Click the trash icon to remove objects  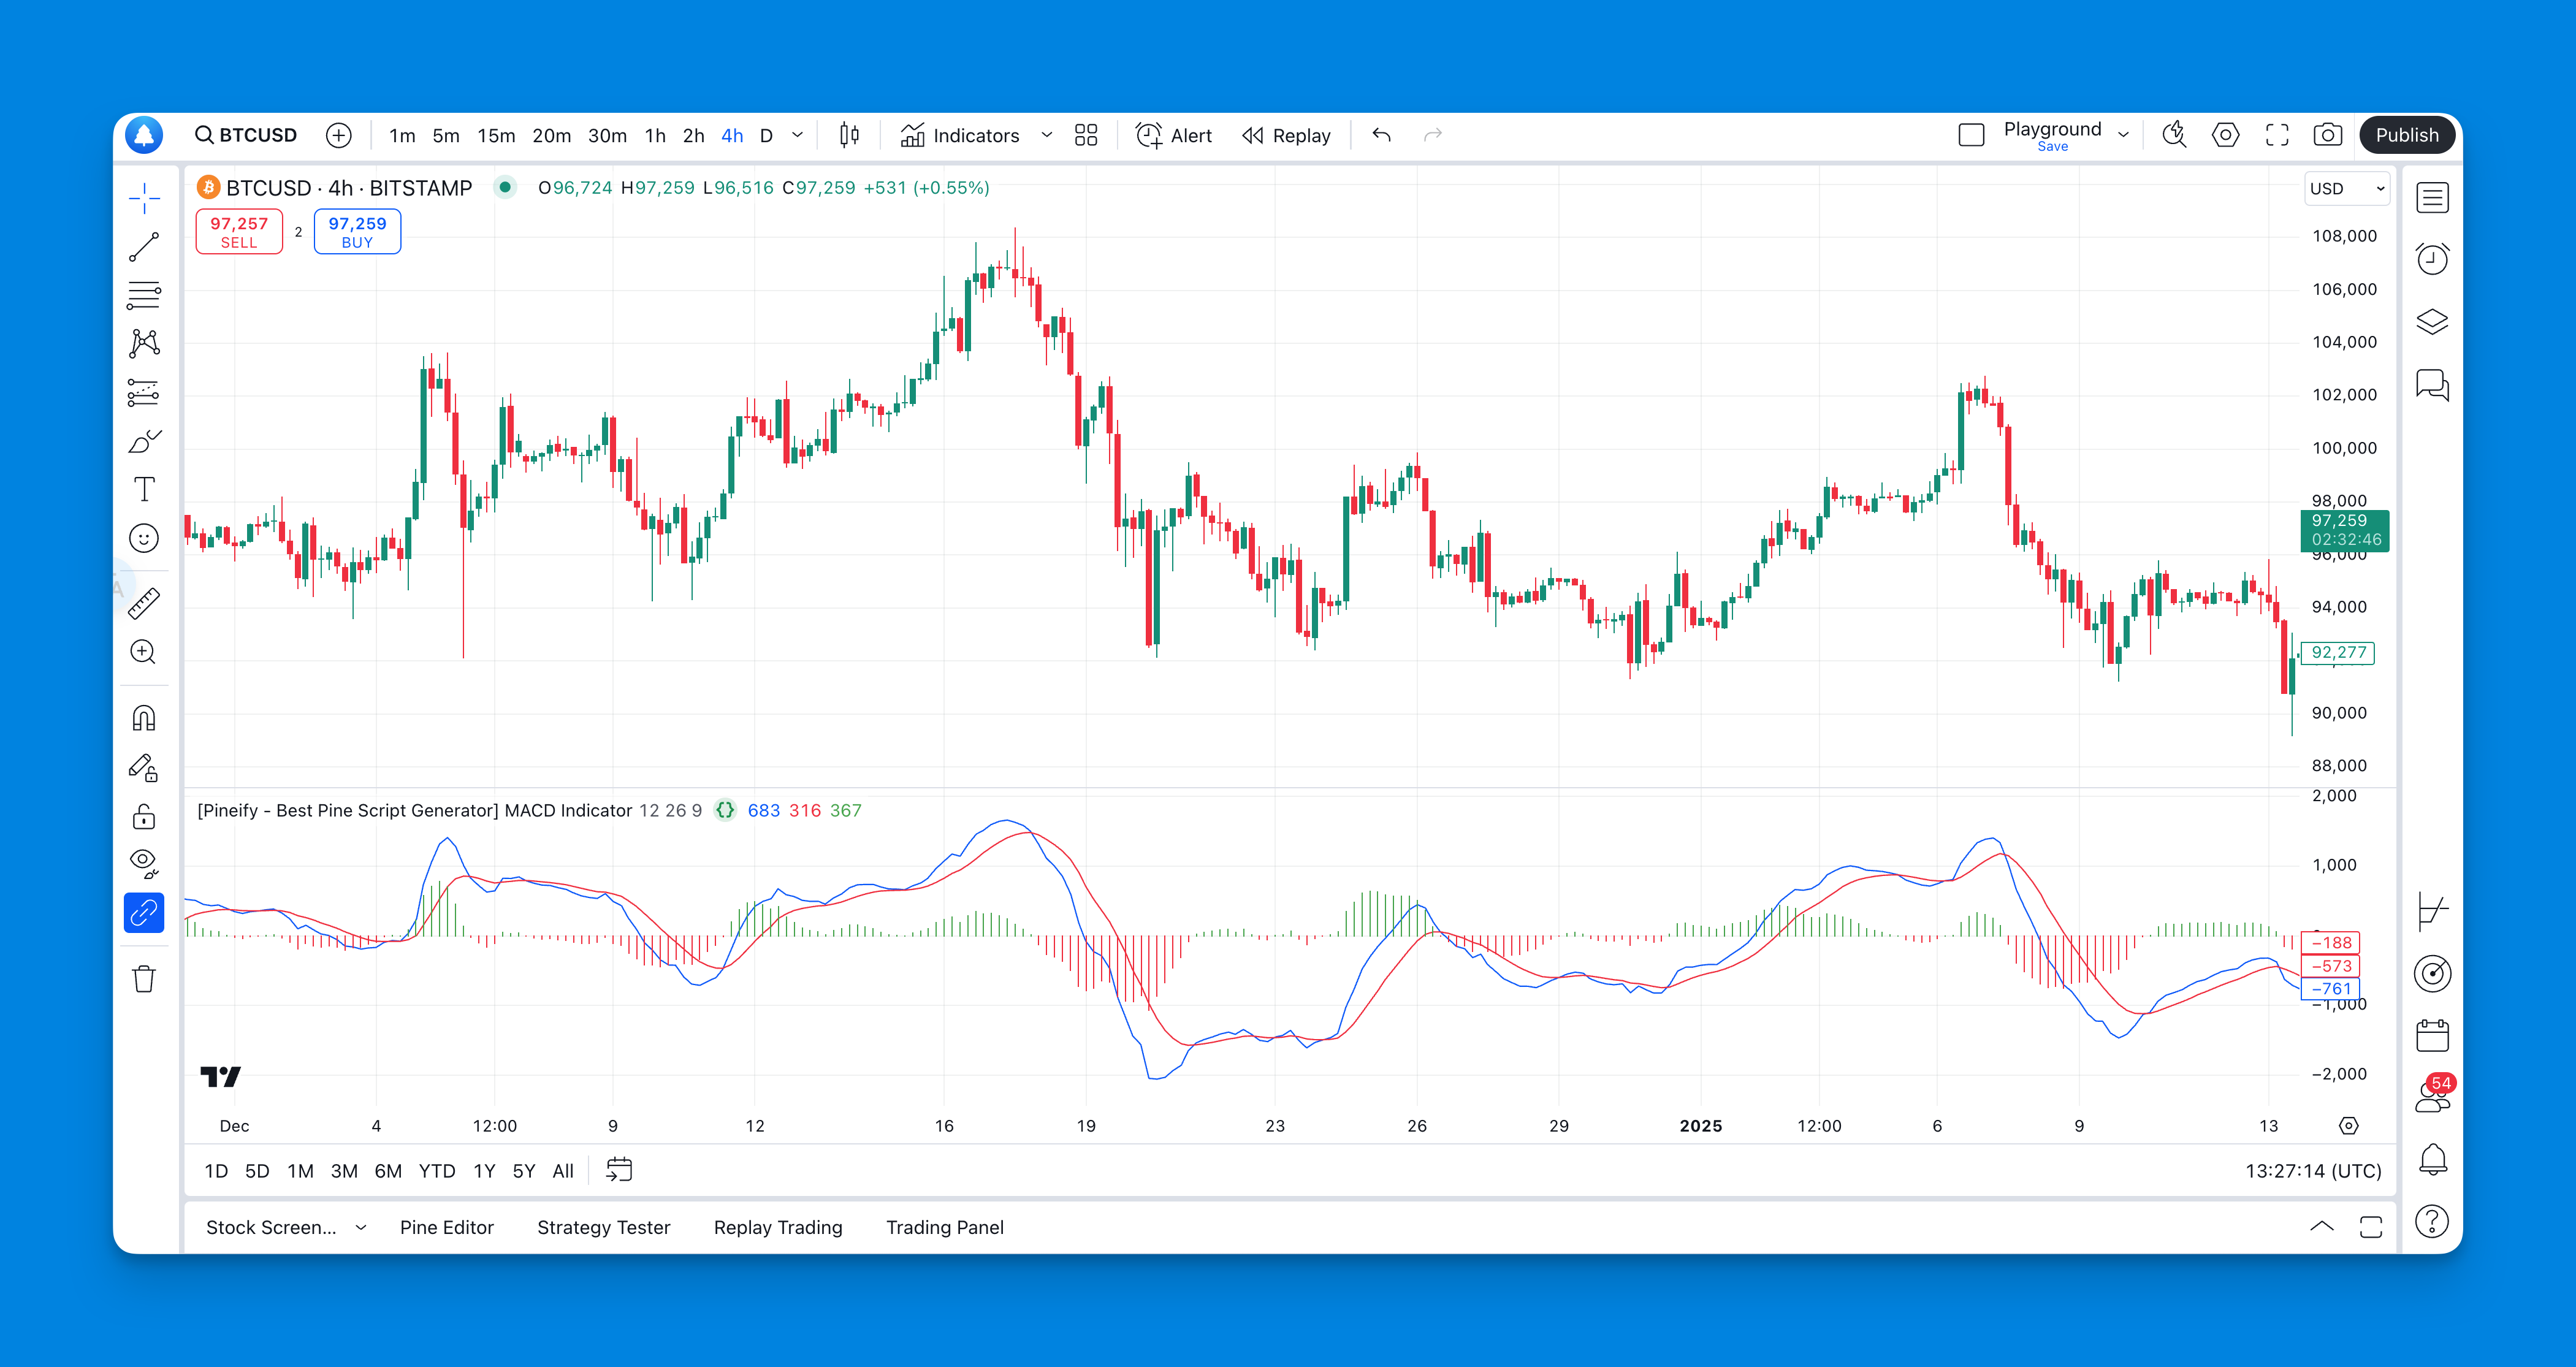[x=144, y=978]
